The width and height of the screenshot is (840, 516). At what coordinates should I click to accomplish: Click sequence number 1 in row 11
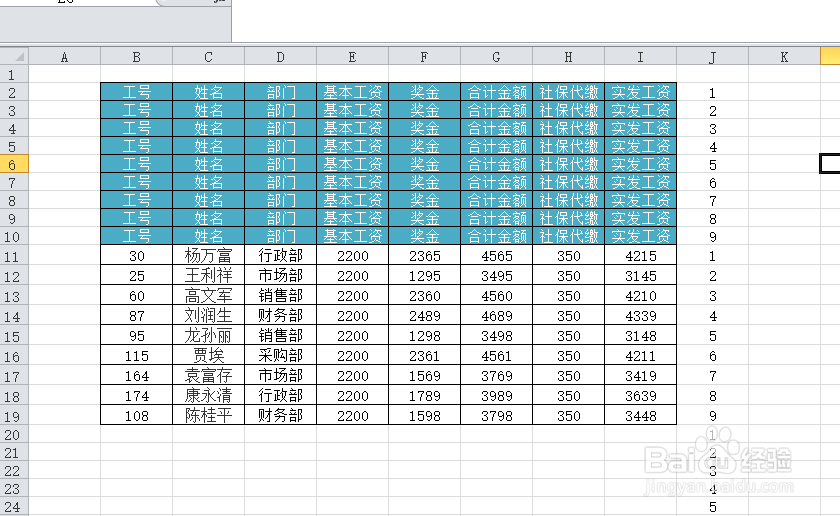(x=712, y=256)
